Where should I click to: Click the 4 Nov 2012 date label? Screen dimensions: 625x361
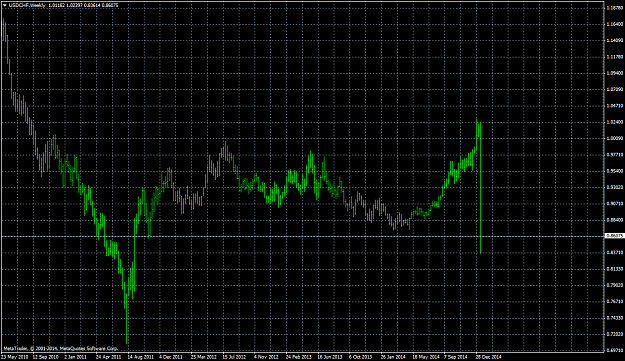(266, 357)
